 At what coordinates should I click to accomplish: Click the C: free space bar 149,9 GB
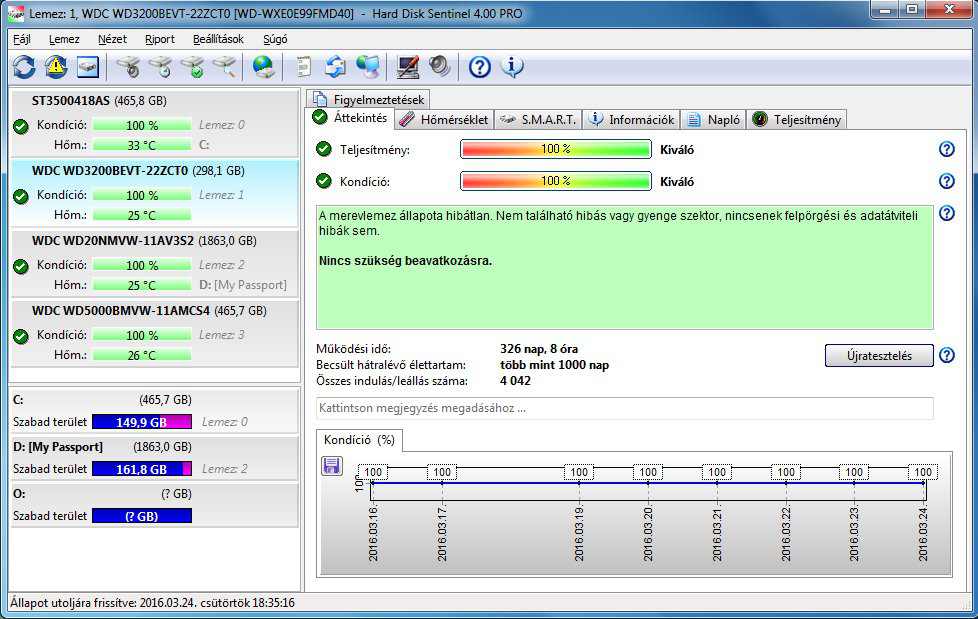(142, 422)
